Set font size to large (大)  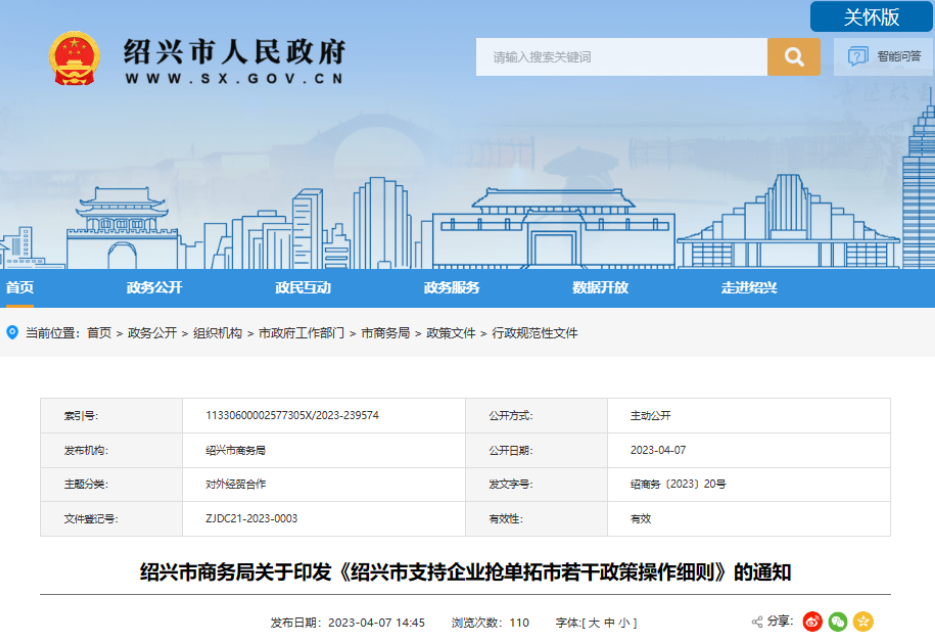(x=593, y=623)
